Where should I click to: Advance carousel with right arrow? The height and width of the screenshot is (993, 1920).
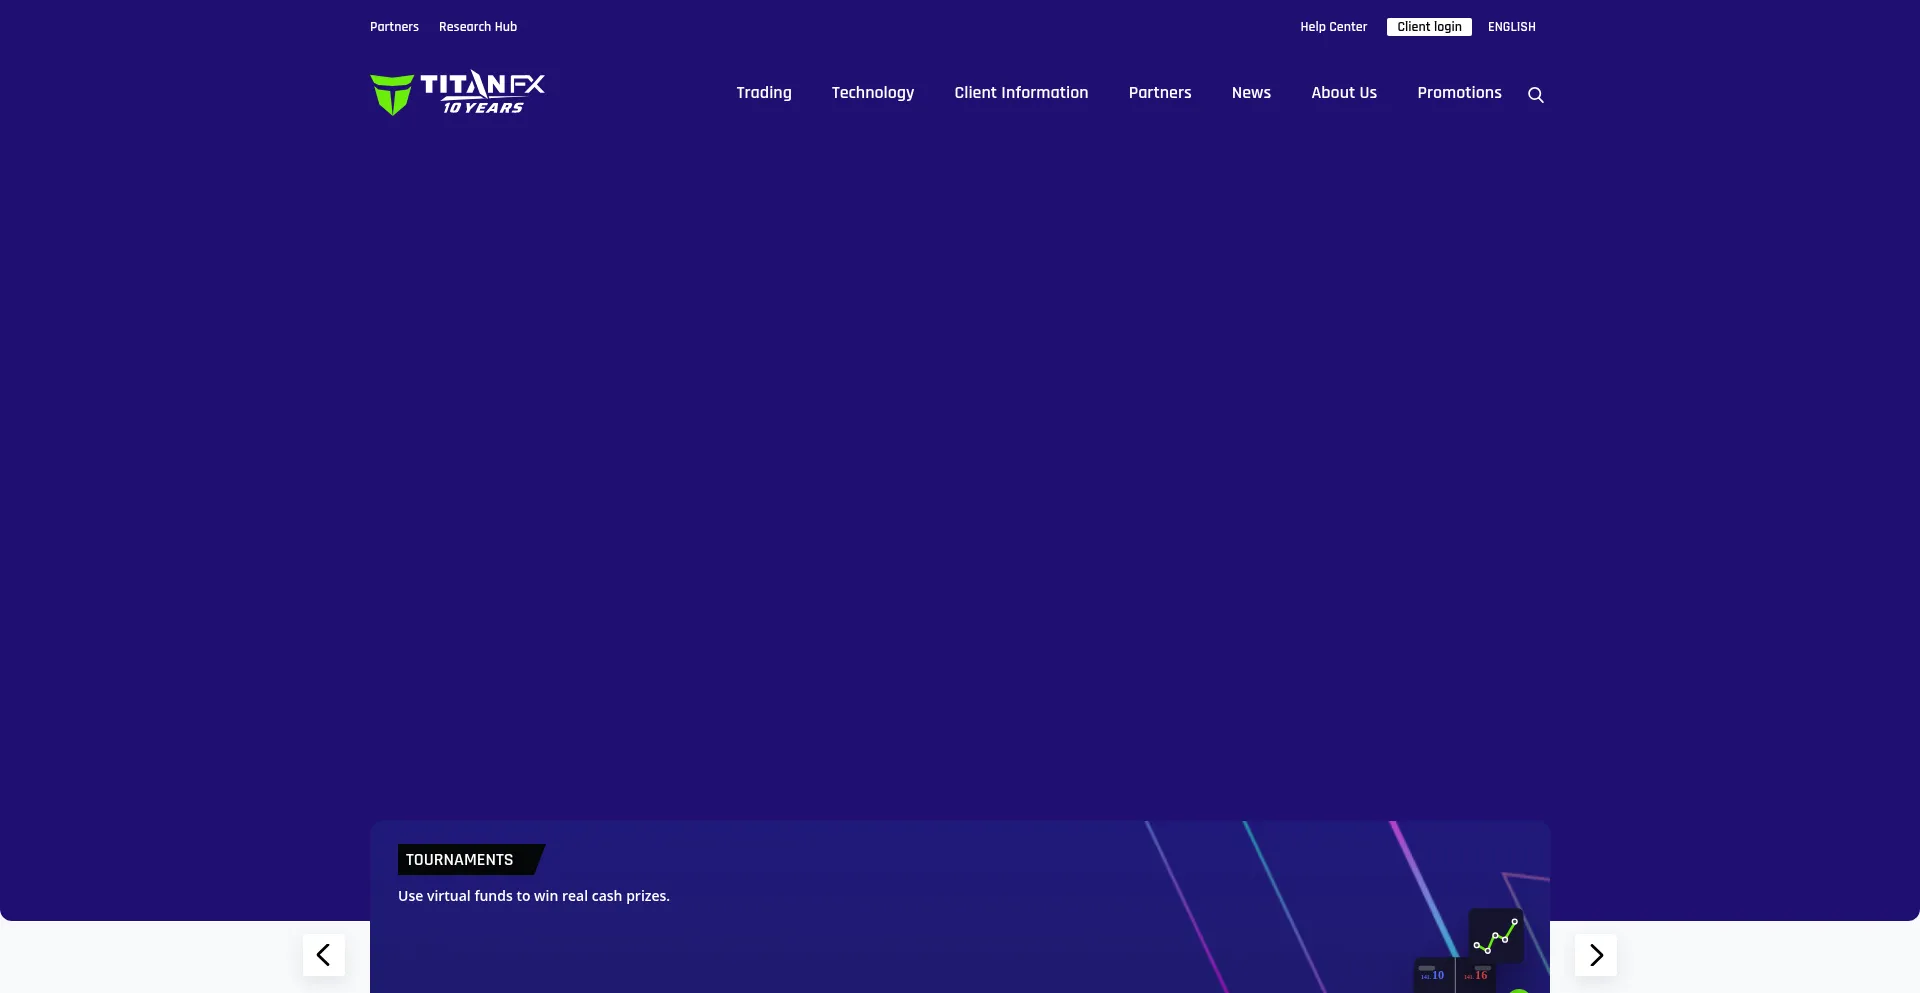[x=1596, y=955]
